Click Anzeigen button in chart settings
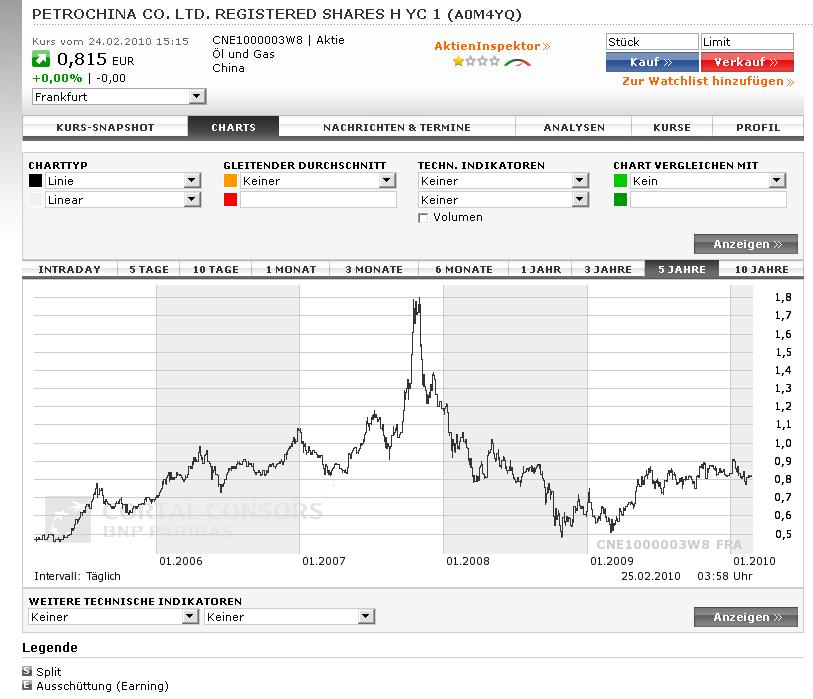Screen dimensions: 813x699 (x=746, y=244)
